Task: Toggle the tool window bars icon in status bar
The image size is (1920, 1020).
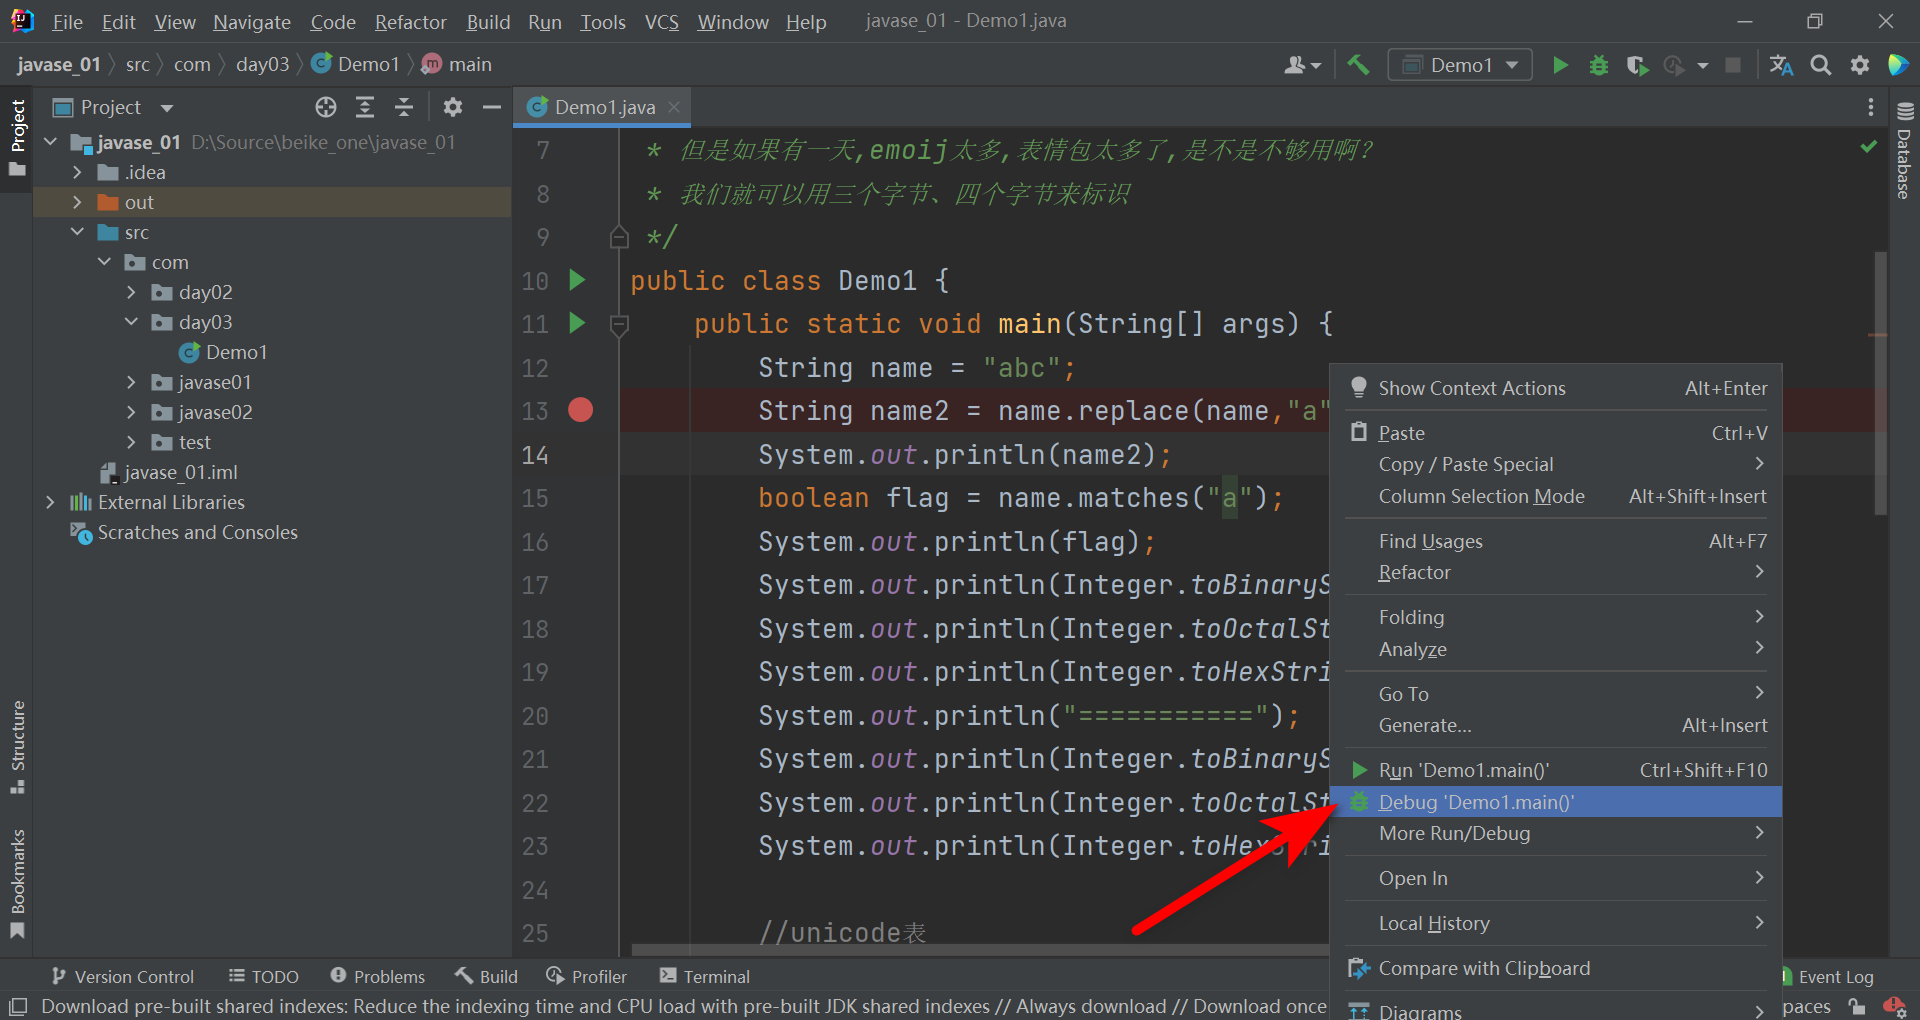Action: 18,1006
